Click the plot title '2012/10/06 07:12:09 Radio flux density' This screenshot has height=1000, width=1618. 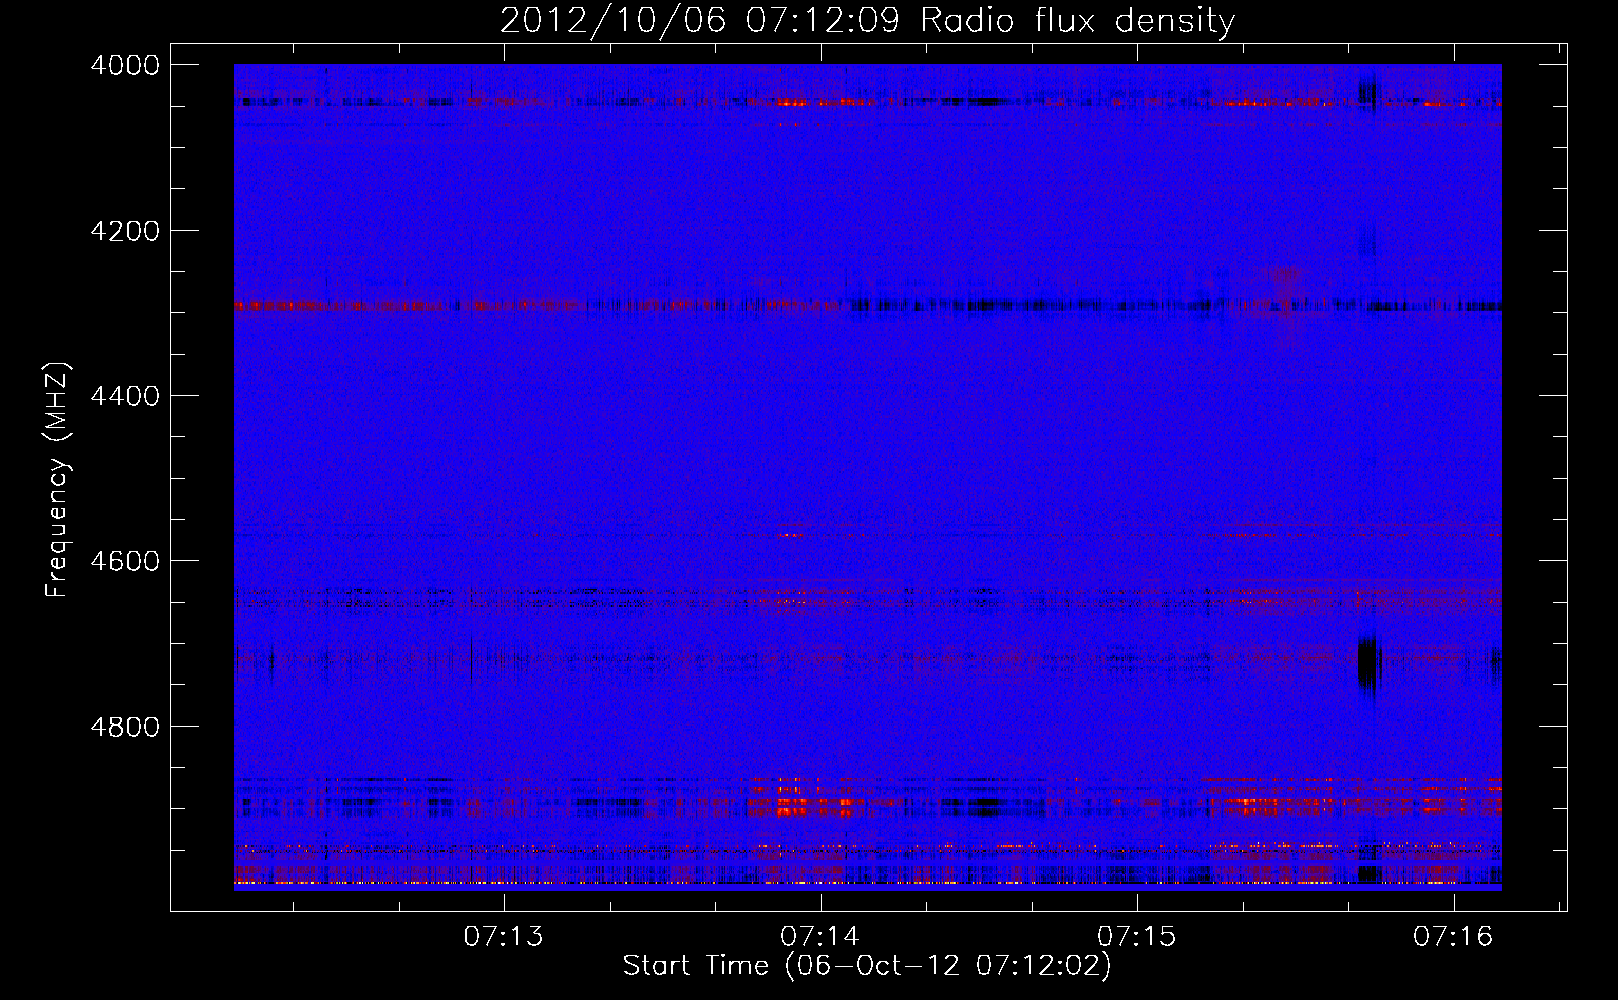pos(867,20)
